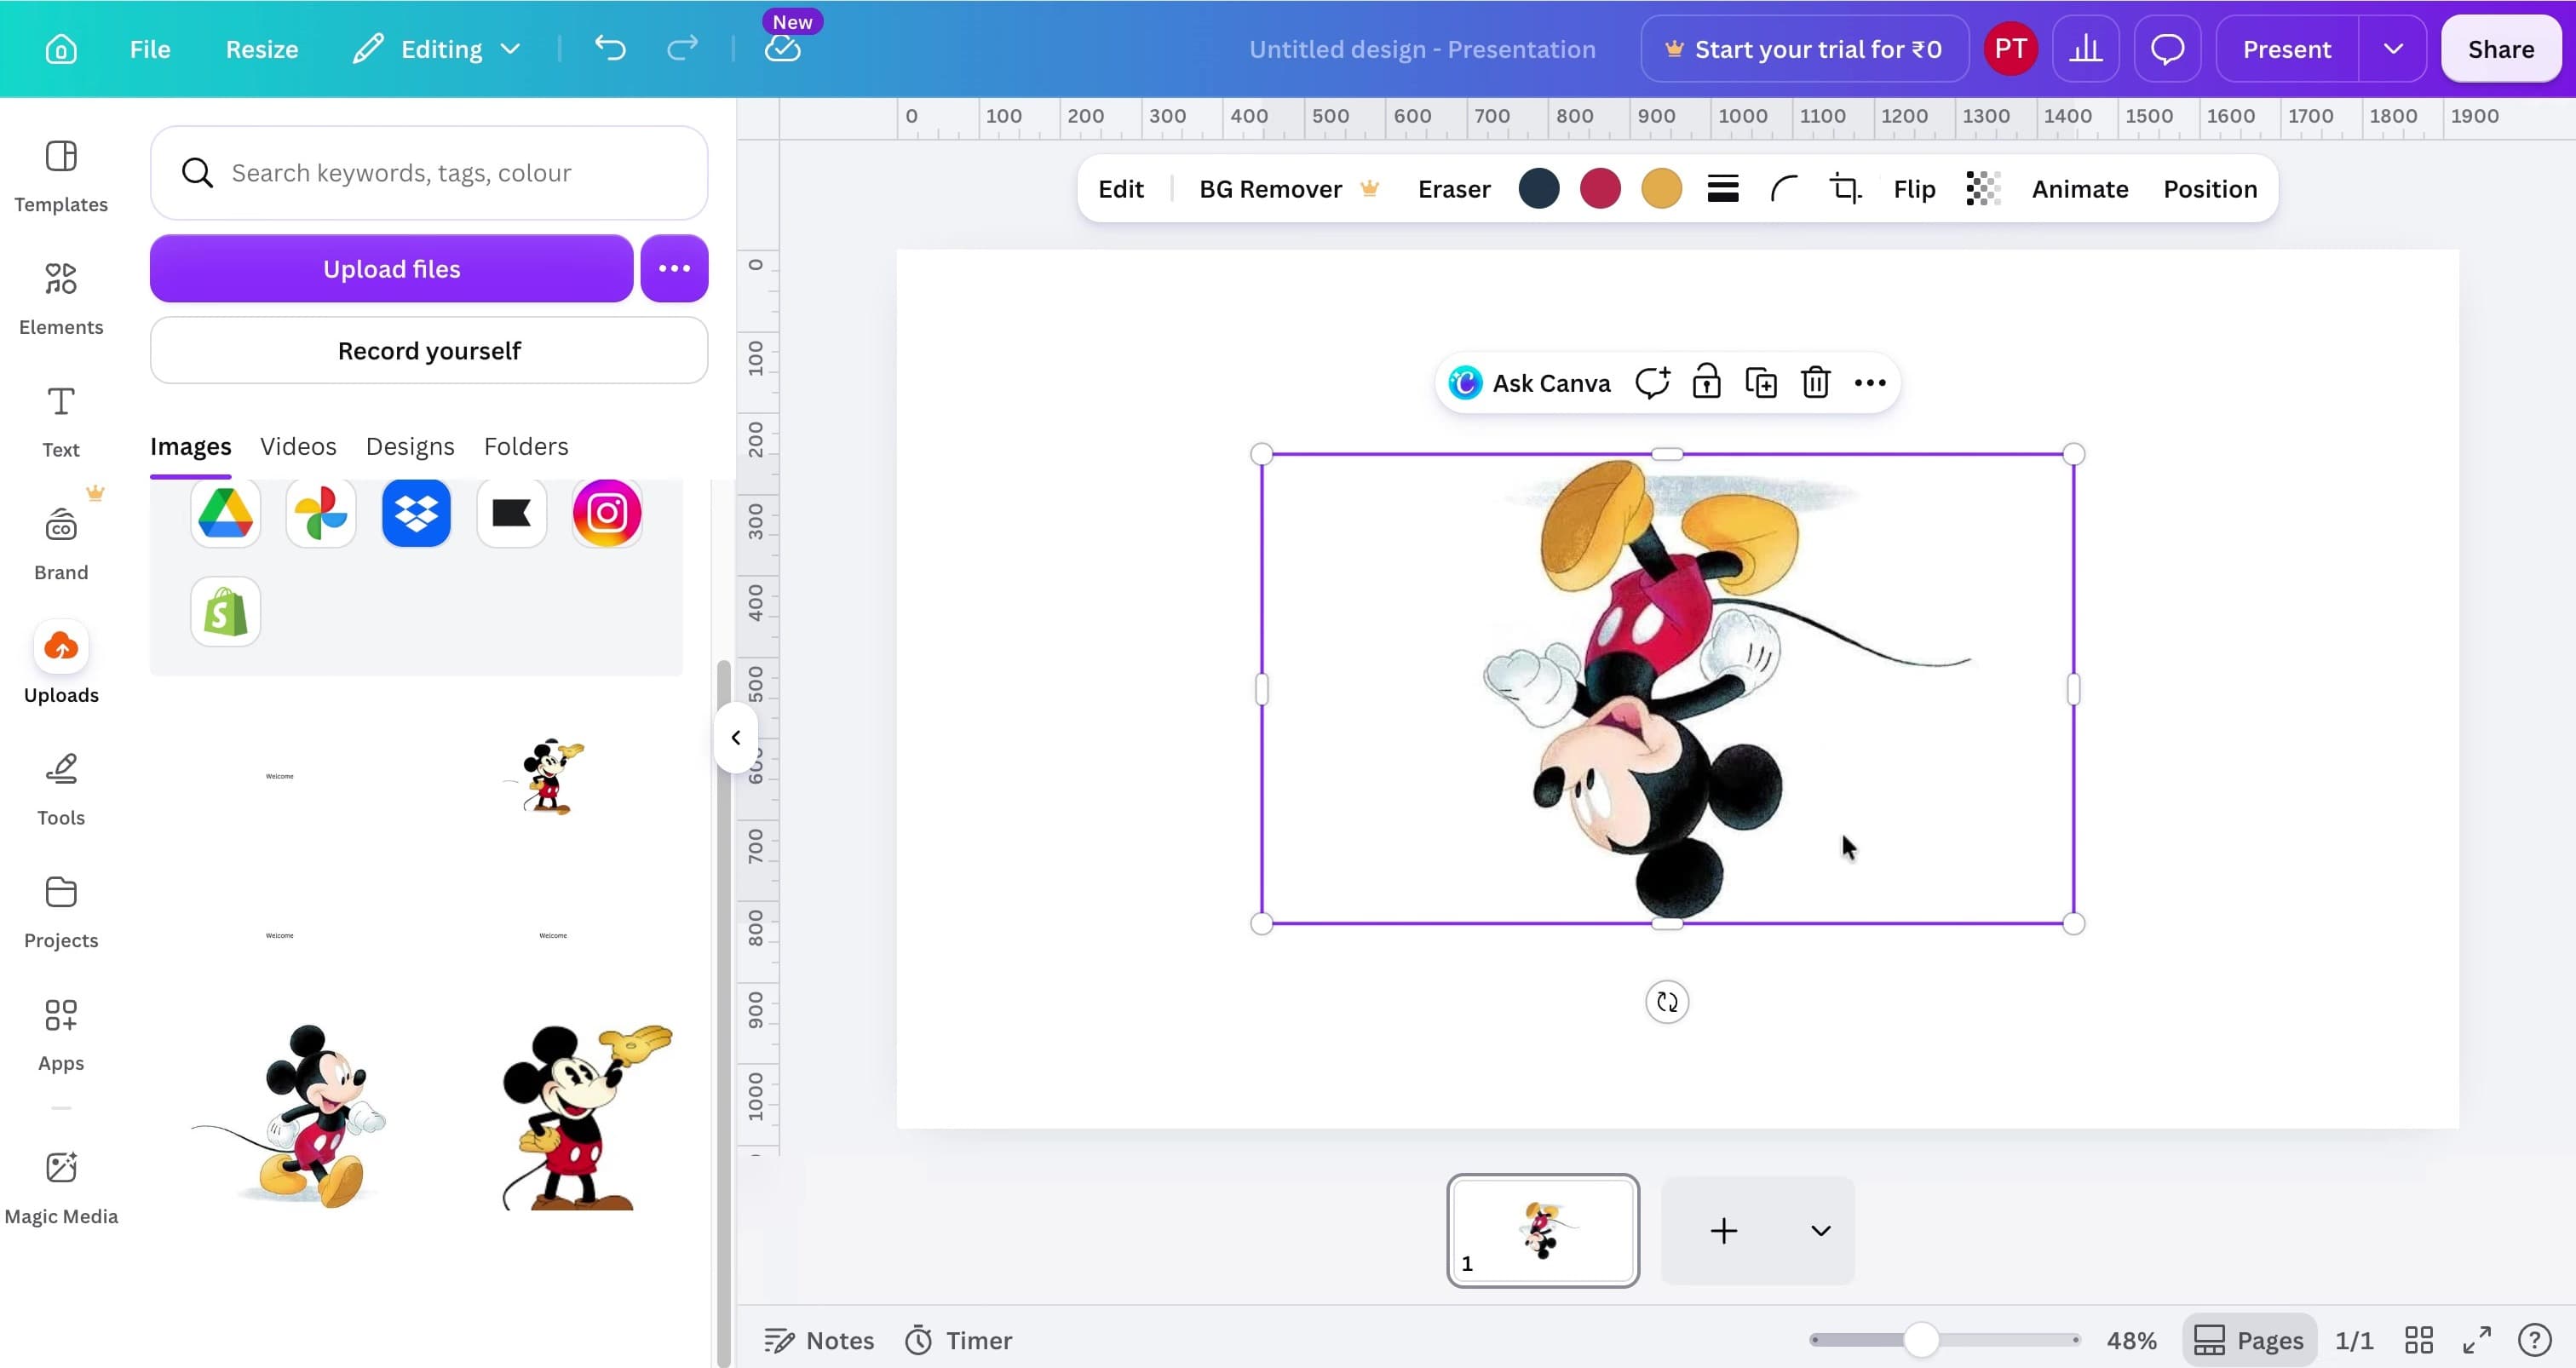Click the Present button

pyautogui.click(x=2286, y=49)
